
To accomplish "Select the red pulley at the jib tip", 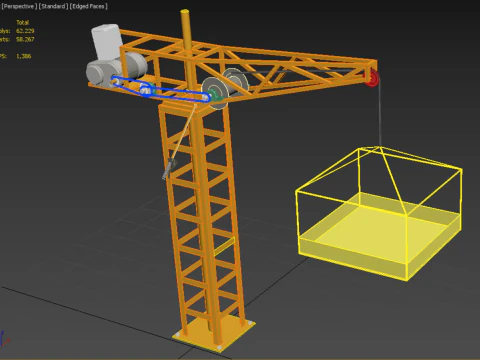I will 372,78.
